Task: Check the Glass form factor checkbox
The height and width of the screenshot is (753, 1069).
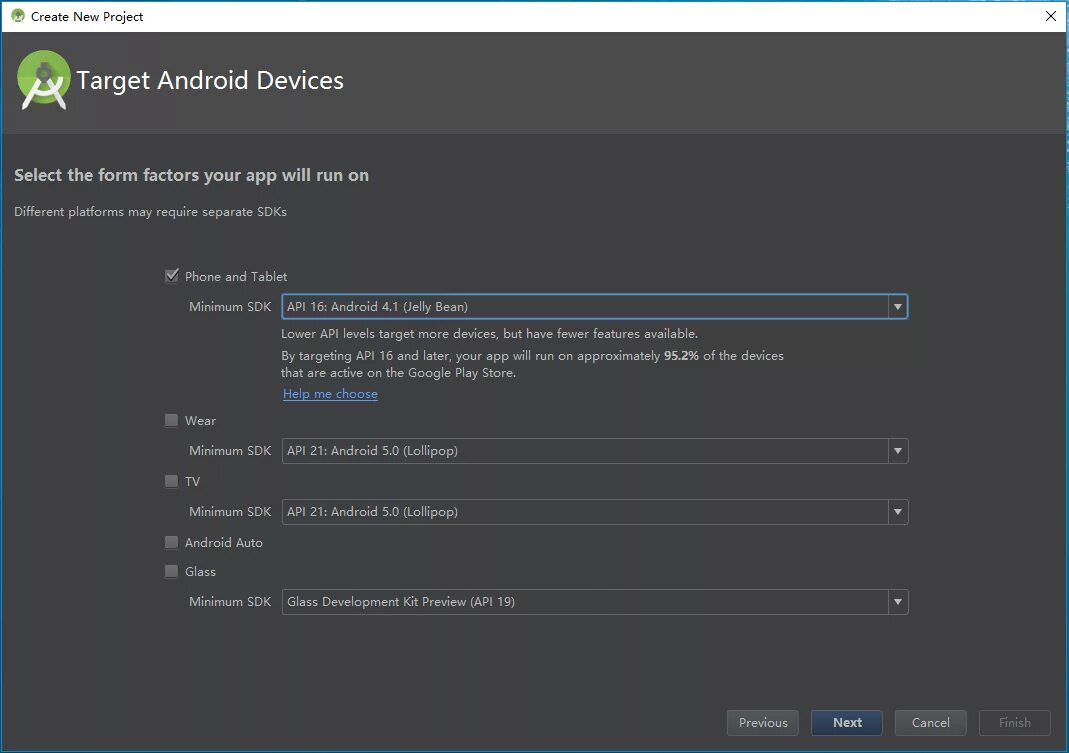Action: click(171, 571)
